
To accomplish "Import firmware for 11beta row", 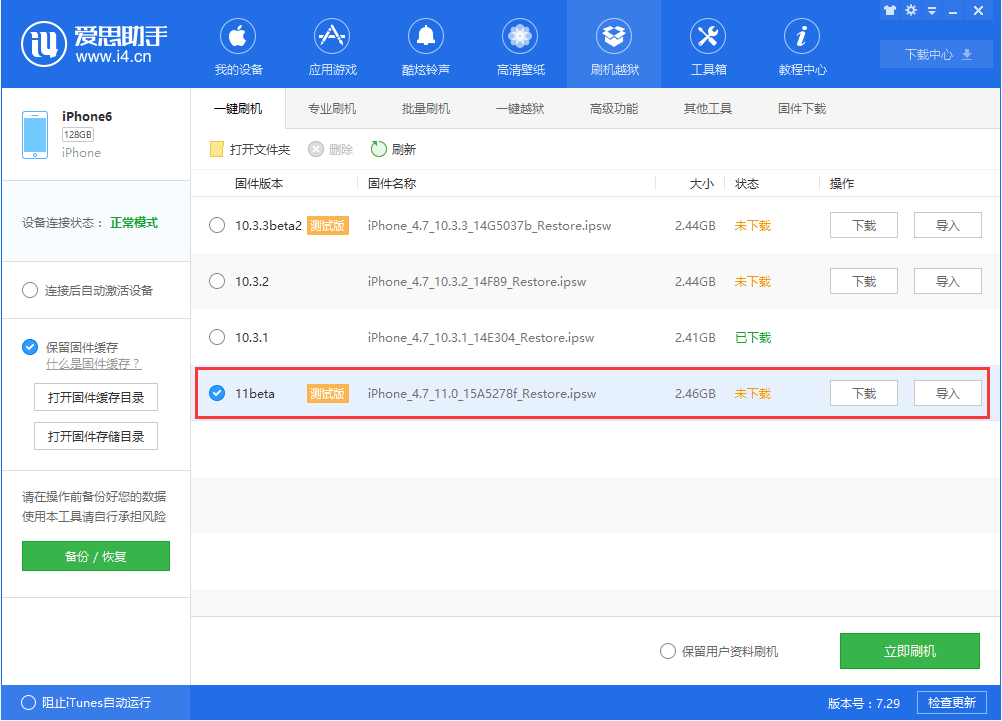I will pyautogui.click(x=948, y=393).
